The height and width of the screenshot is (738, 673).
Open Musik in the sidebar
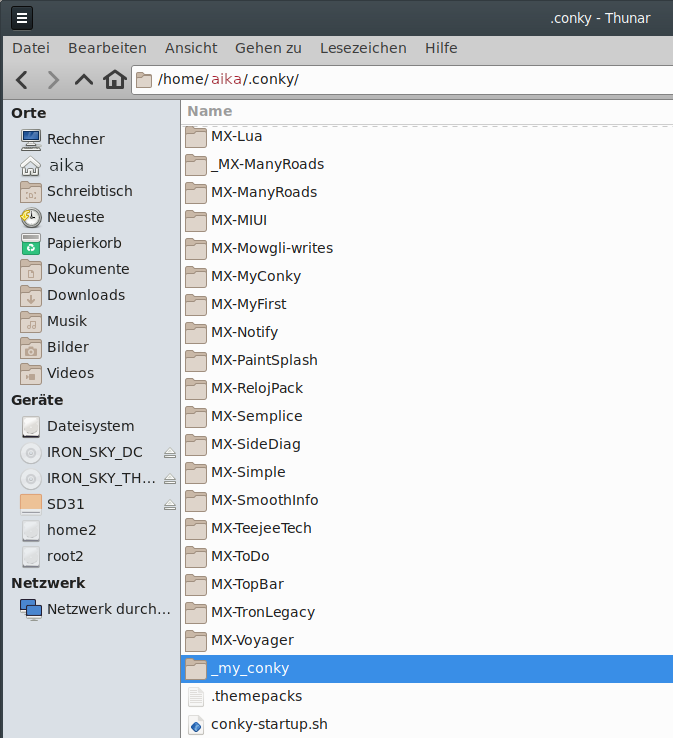pyautogui.click(x=54, y=321)
